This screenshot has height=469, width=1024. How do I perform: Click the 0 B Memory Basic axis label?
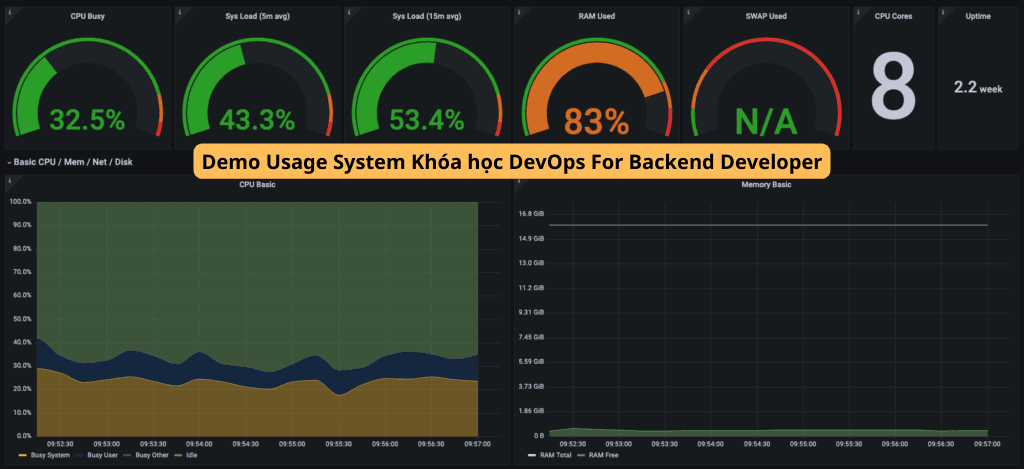(539, 435)
